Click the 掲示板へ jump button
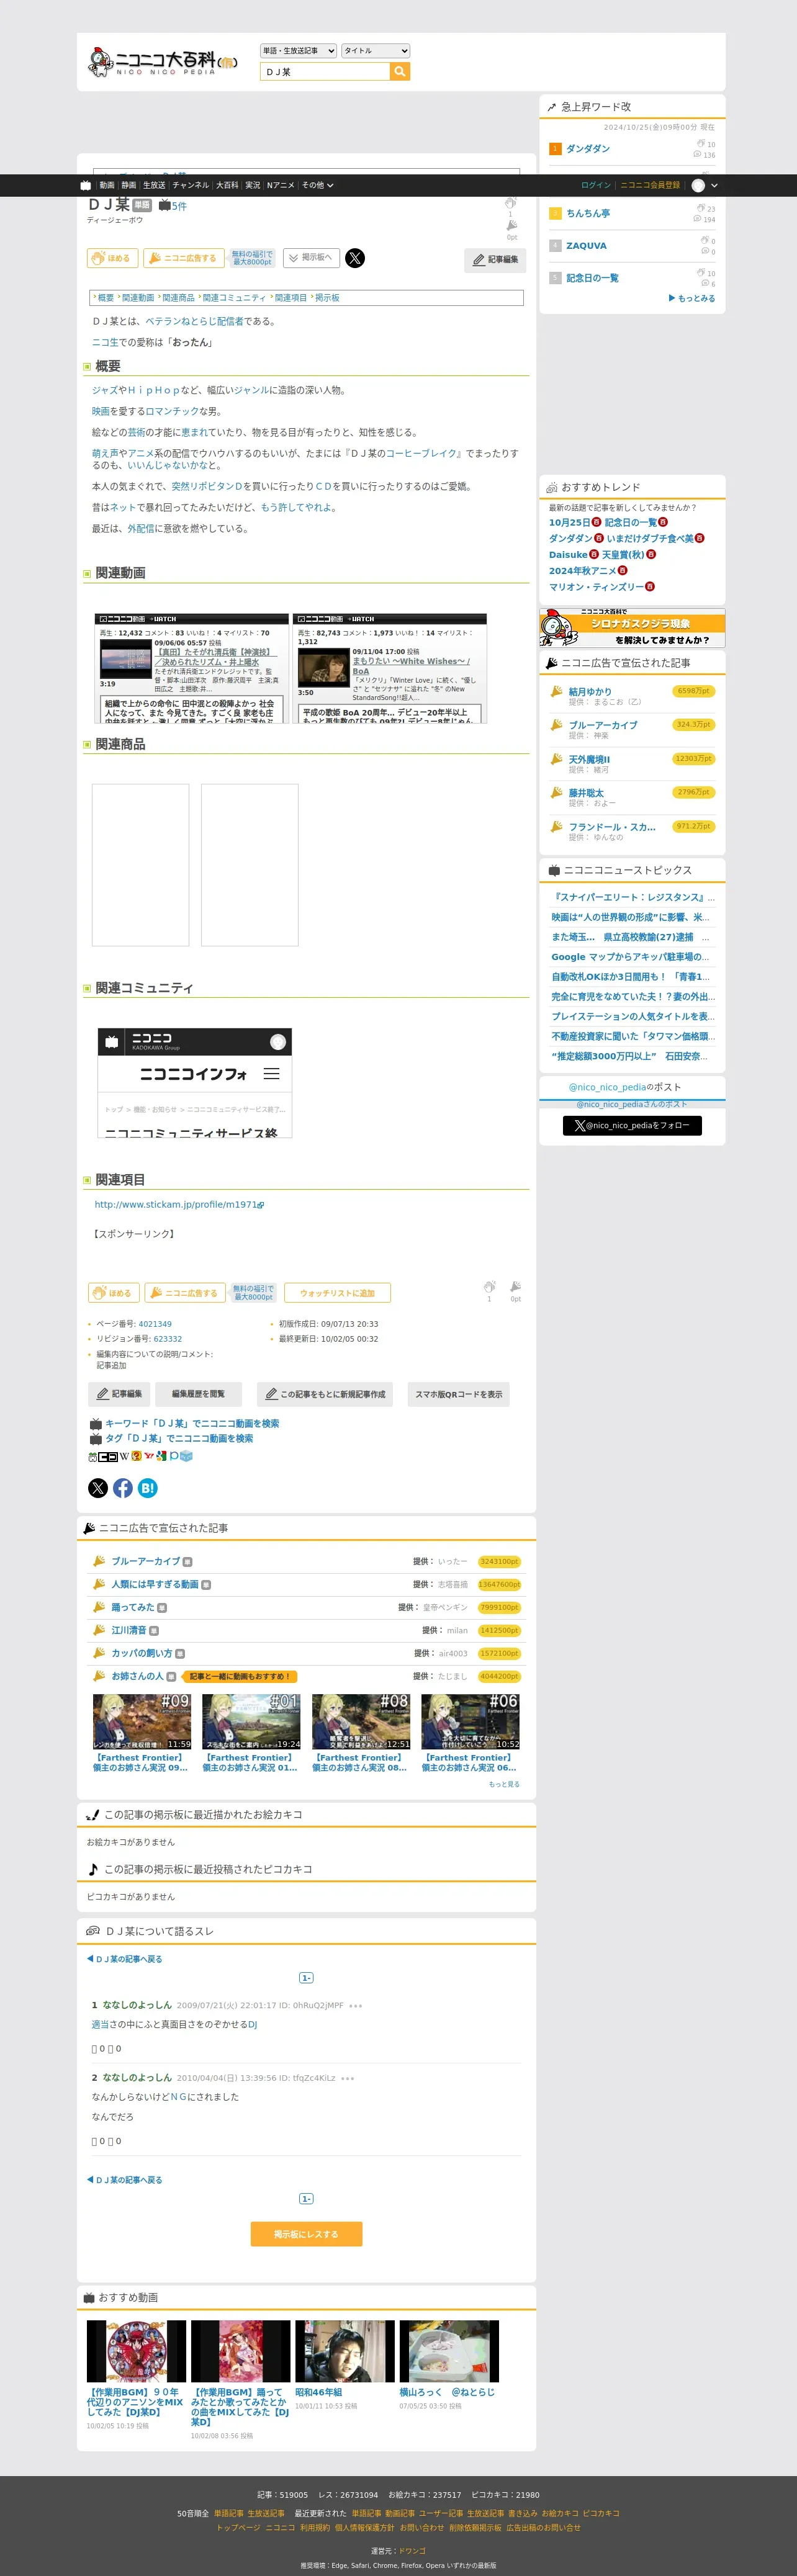This screenshot has width=797, height=2576. click(x=311, y=258)
